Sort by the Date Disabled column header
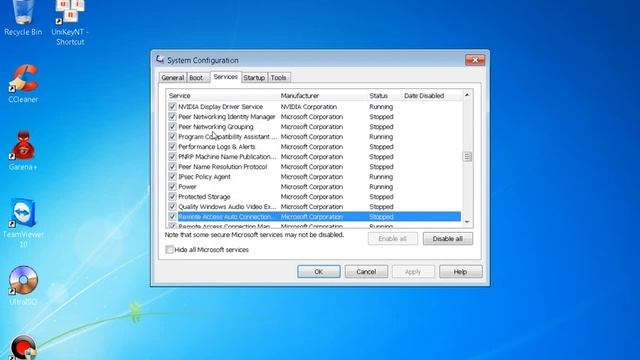The height and width of the screenshot is (360, 640). tap(432, 96)
